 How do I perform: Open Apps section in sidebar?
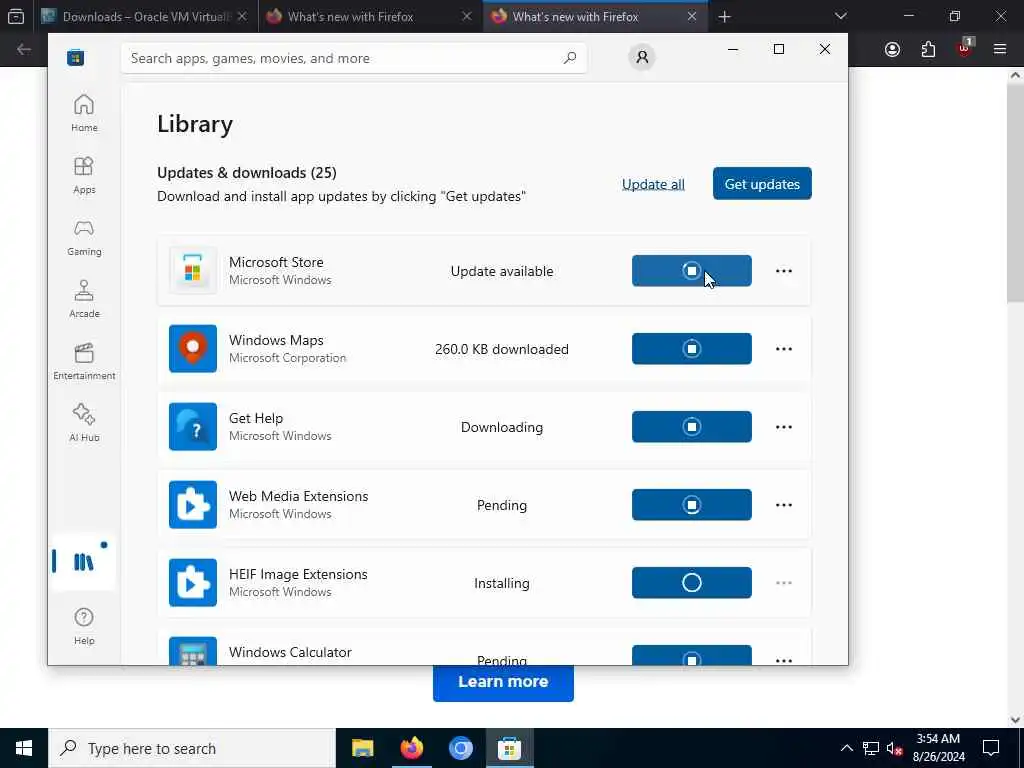click(84, 175)
